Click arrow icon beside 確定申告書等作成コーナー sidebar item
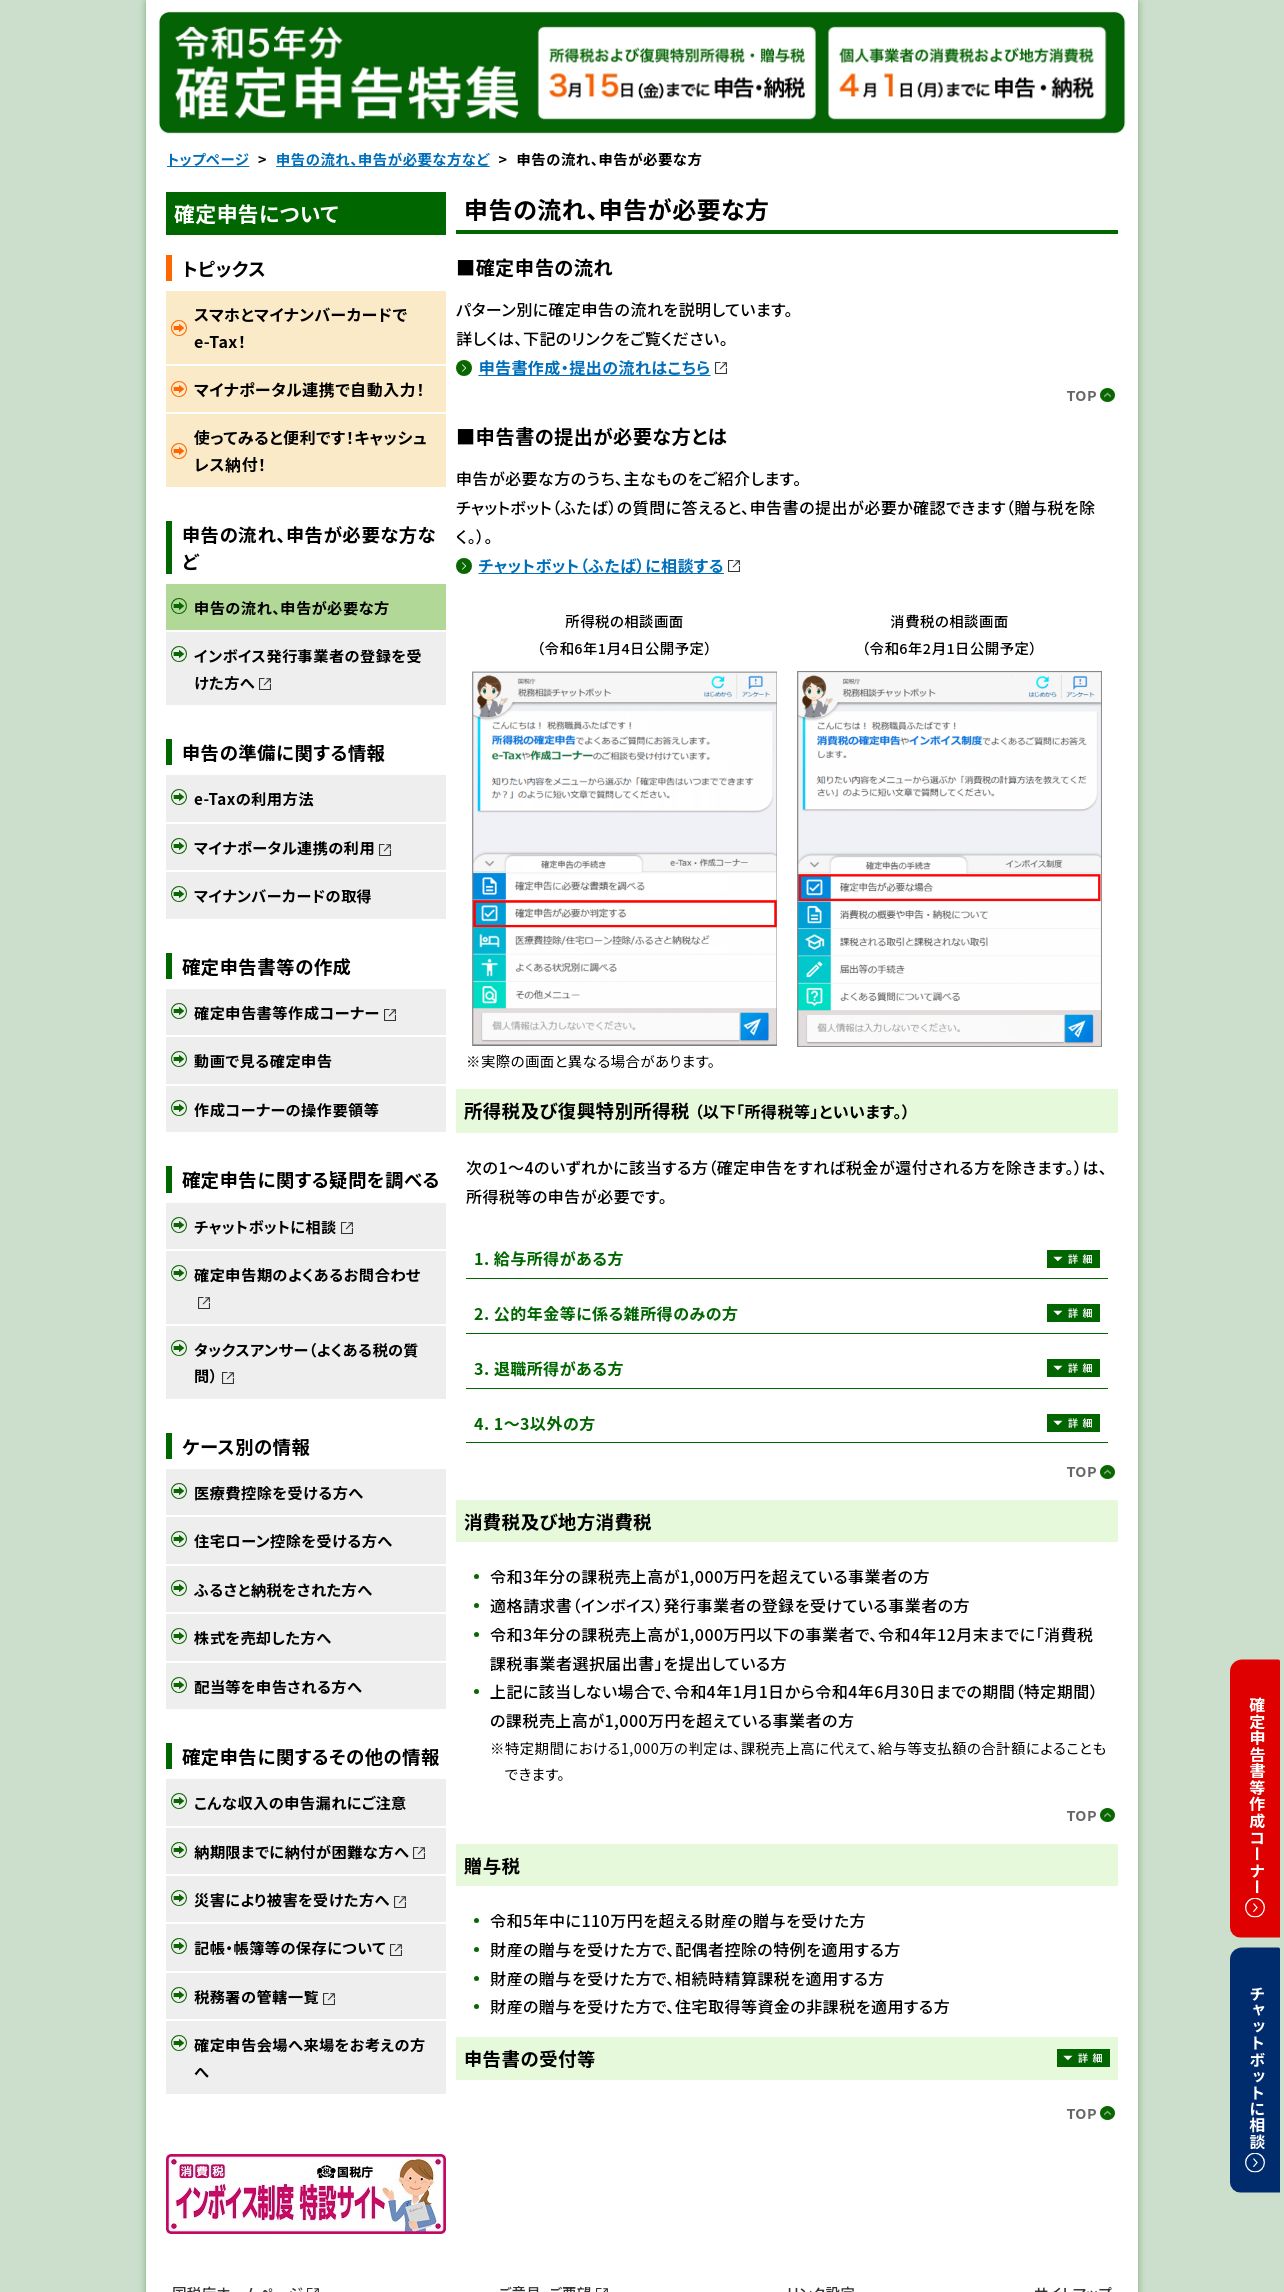This screenshot has height=2292, width=1284. (179, 1011)
